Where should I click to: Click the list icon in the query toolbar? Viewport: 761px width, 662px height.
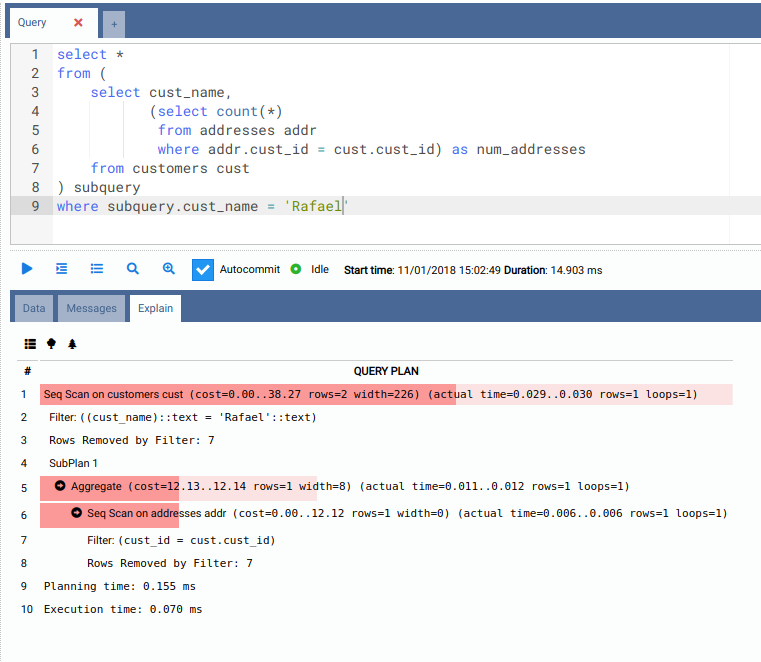click(97, 269)
